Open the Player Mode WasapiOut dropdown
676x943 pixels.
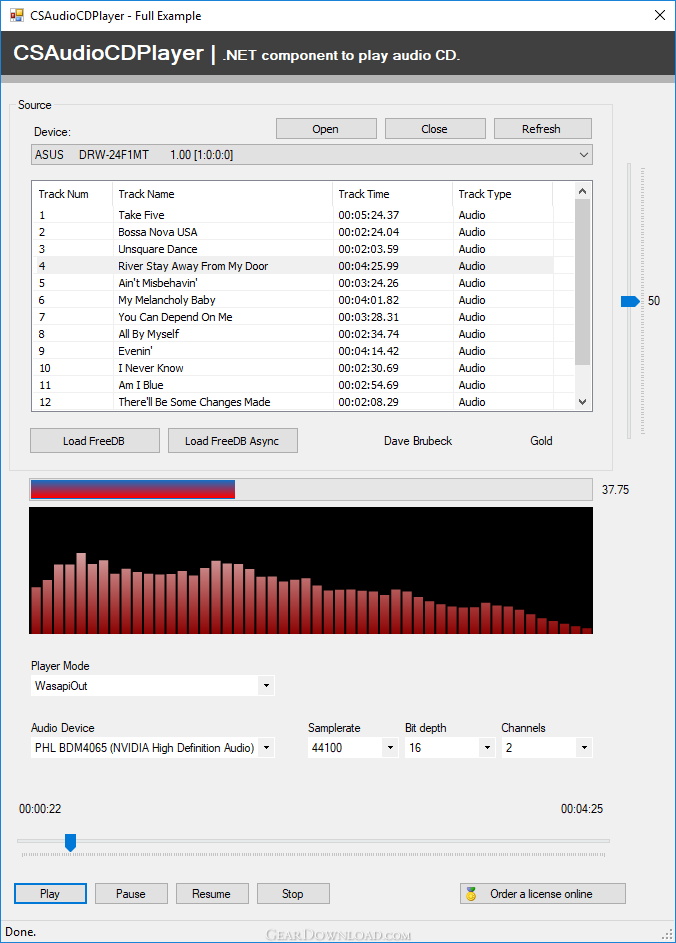[x=266, y=686]
